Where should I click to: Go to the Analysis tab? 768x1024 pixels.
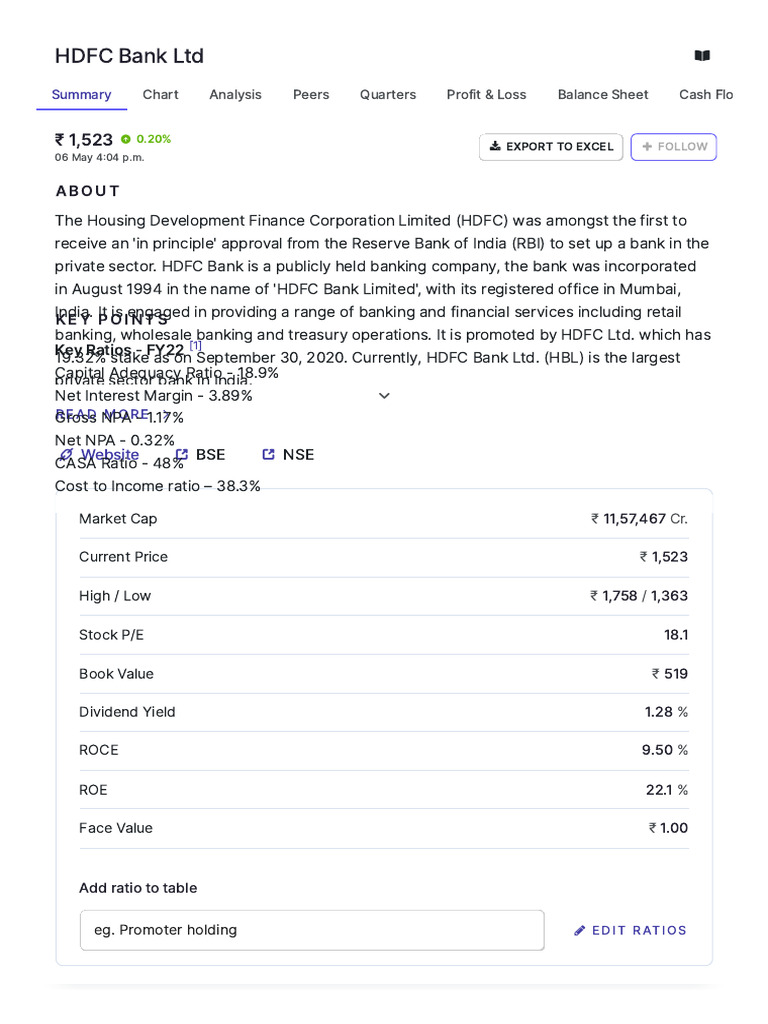(x=235, y=95)
